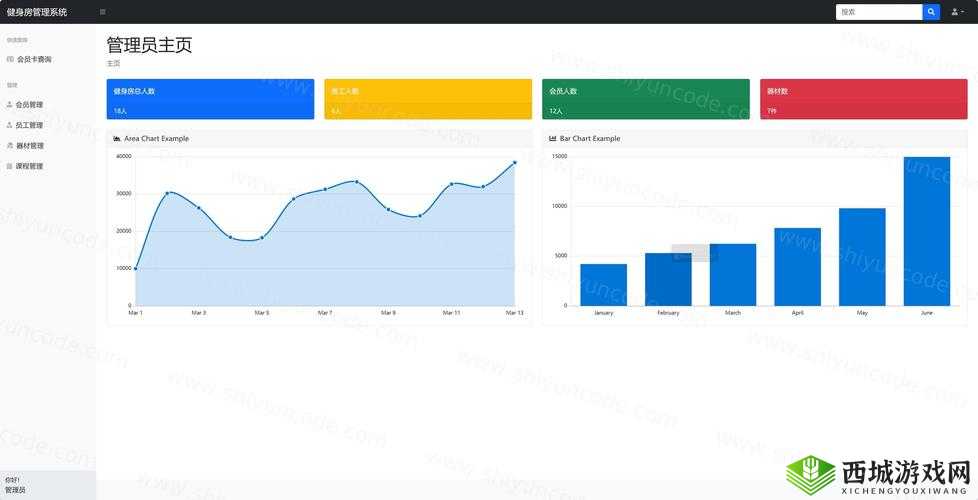
Task: Click the Mar 13 point on area chart
Action: coord(515,162)
